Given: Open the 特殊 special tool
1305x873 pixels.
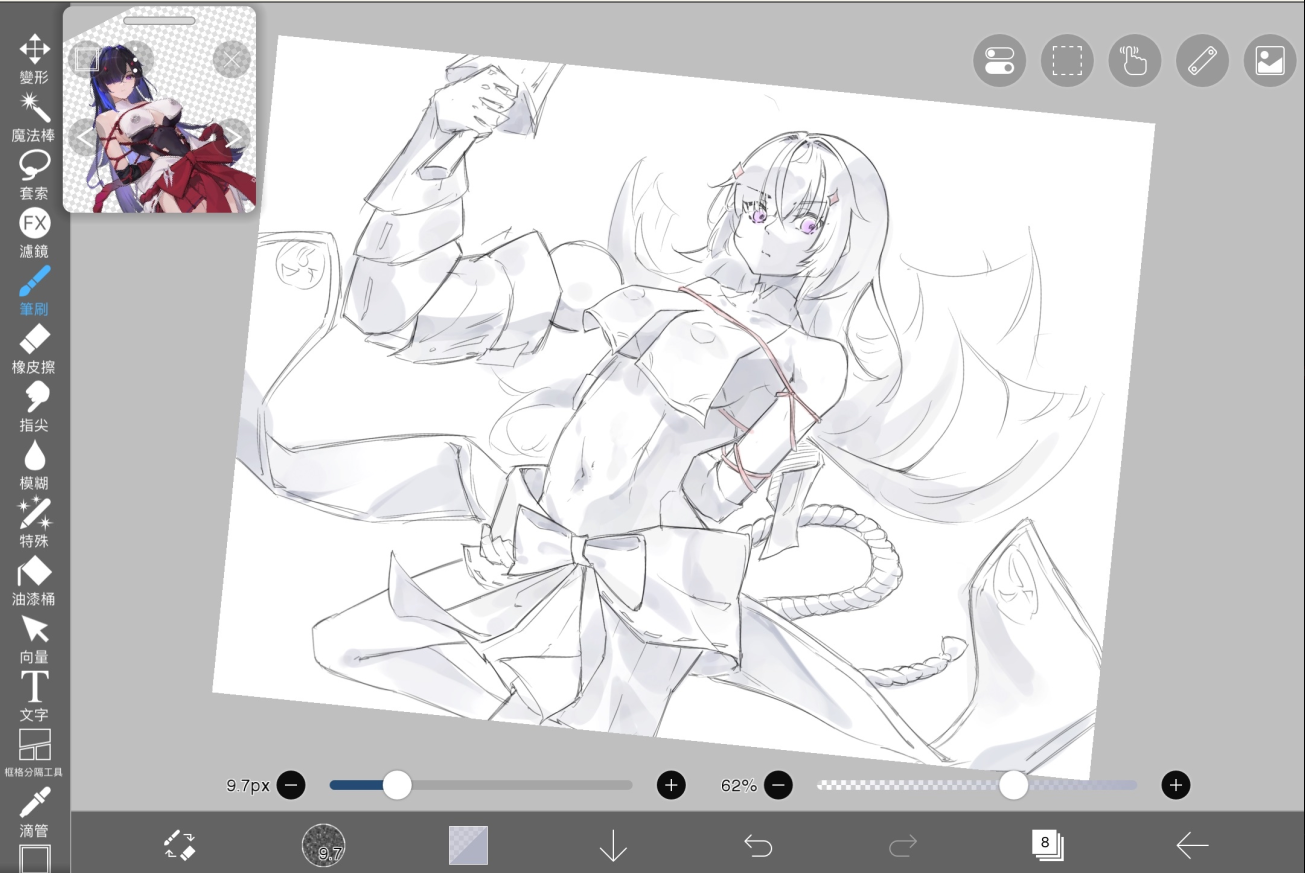Looking at the screenshot, I should tap(34, 523).
